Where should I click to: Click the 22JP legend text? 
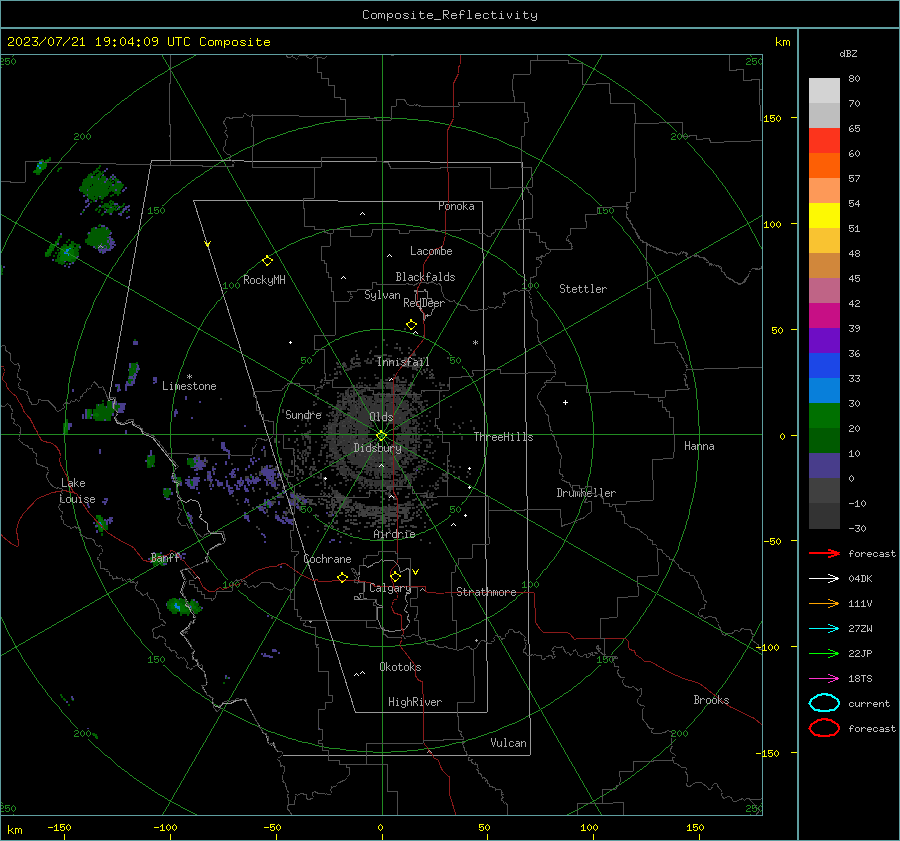click(x=860, y=653)
